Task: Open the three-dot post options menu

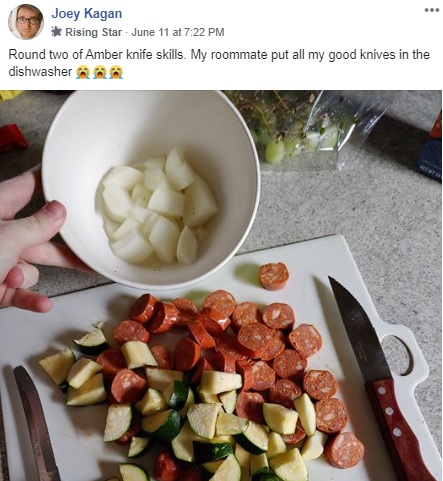Action: (x=432, y=10)
